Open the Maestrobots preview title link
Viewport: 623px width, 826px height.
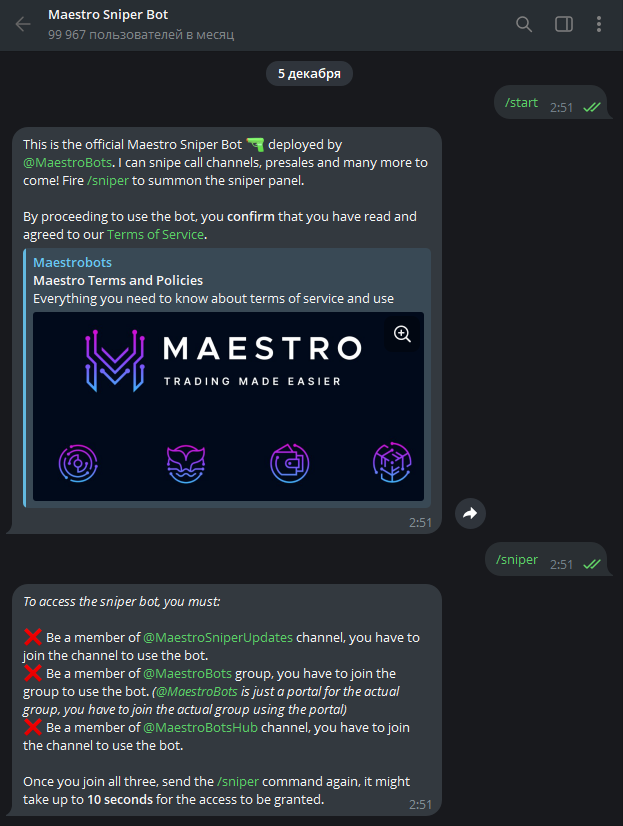[x=73, y=262]
